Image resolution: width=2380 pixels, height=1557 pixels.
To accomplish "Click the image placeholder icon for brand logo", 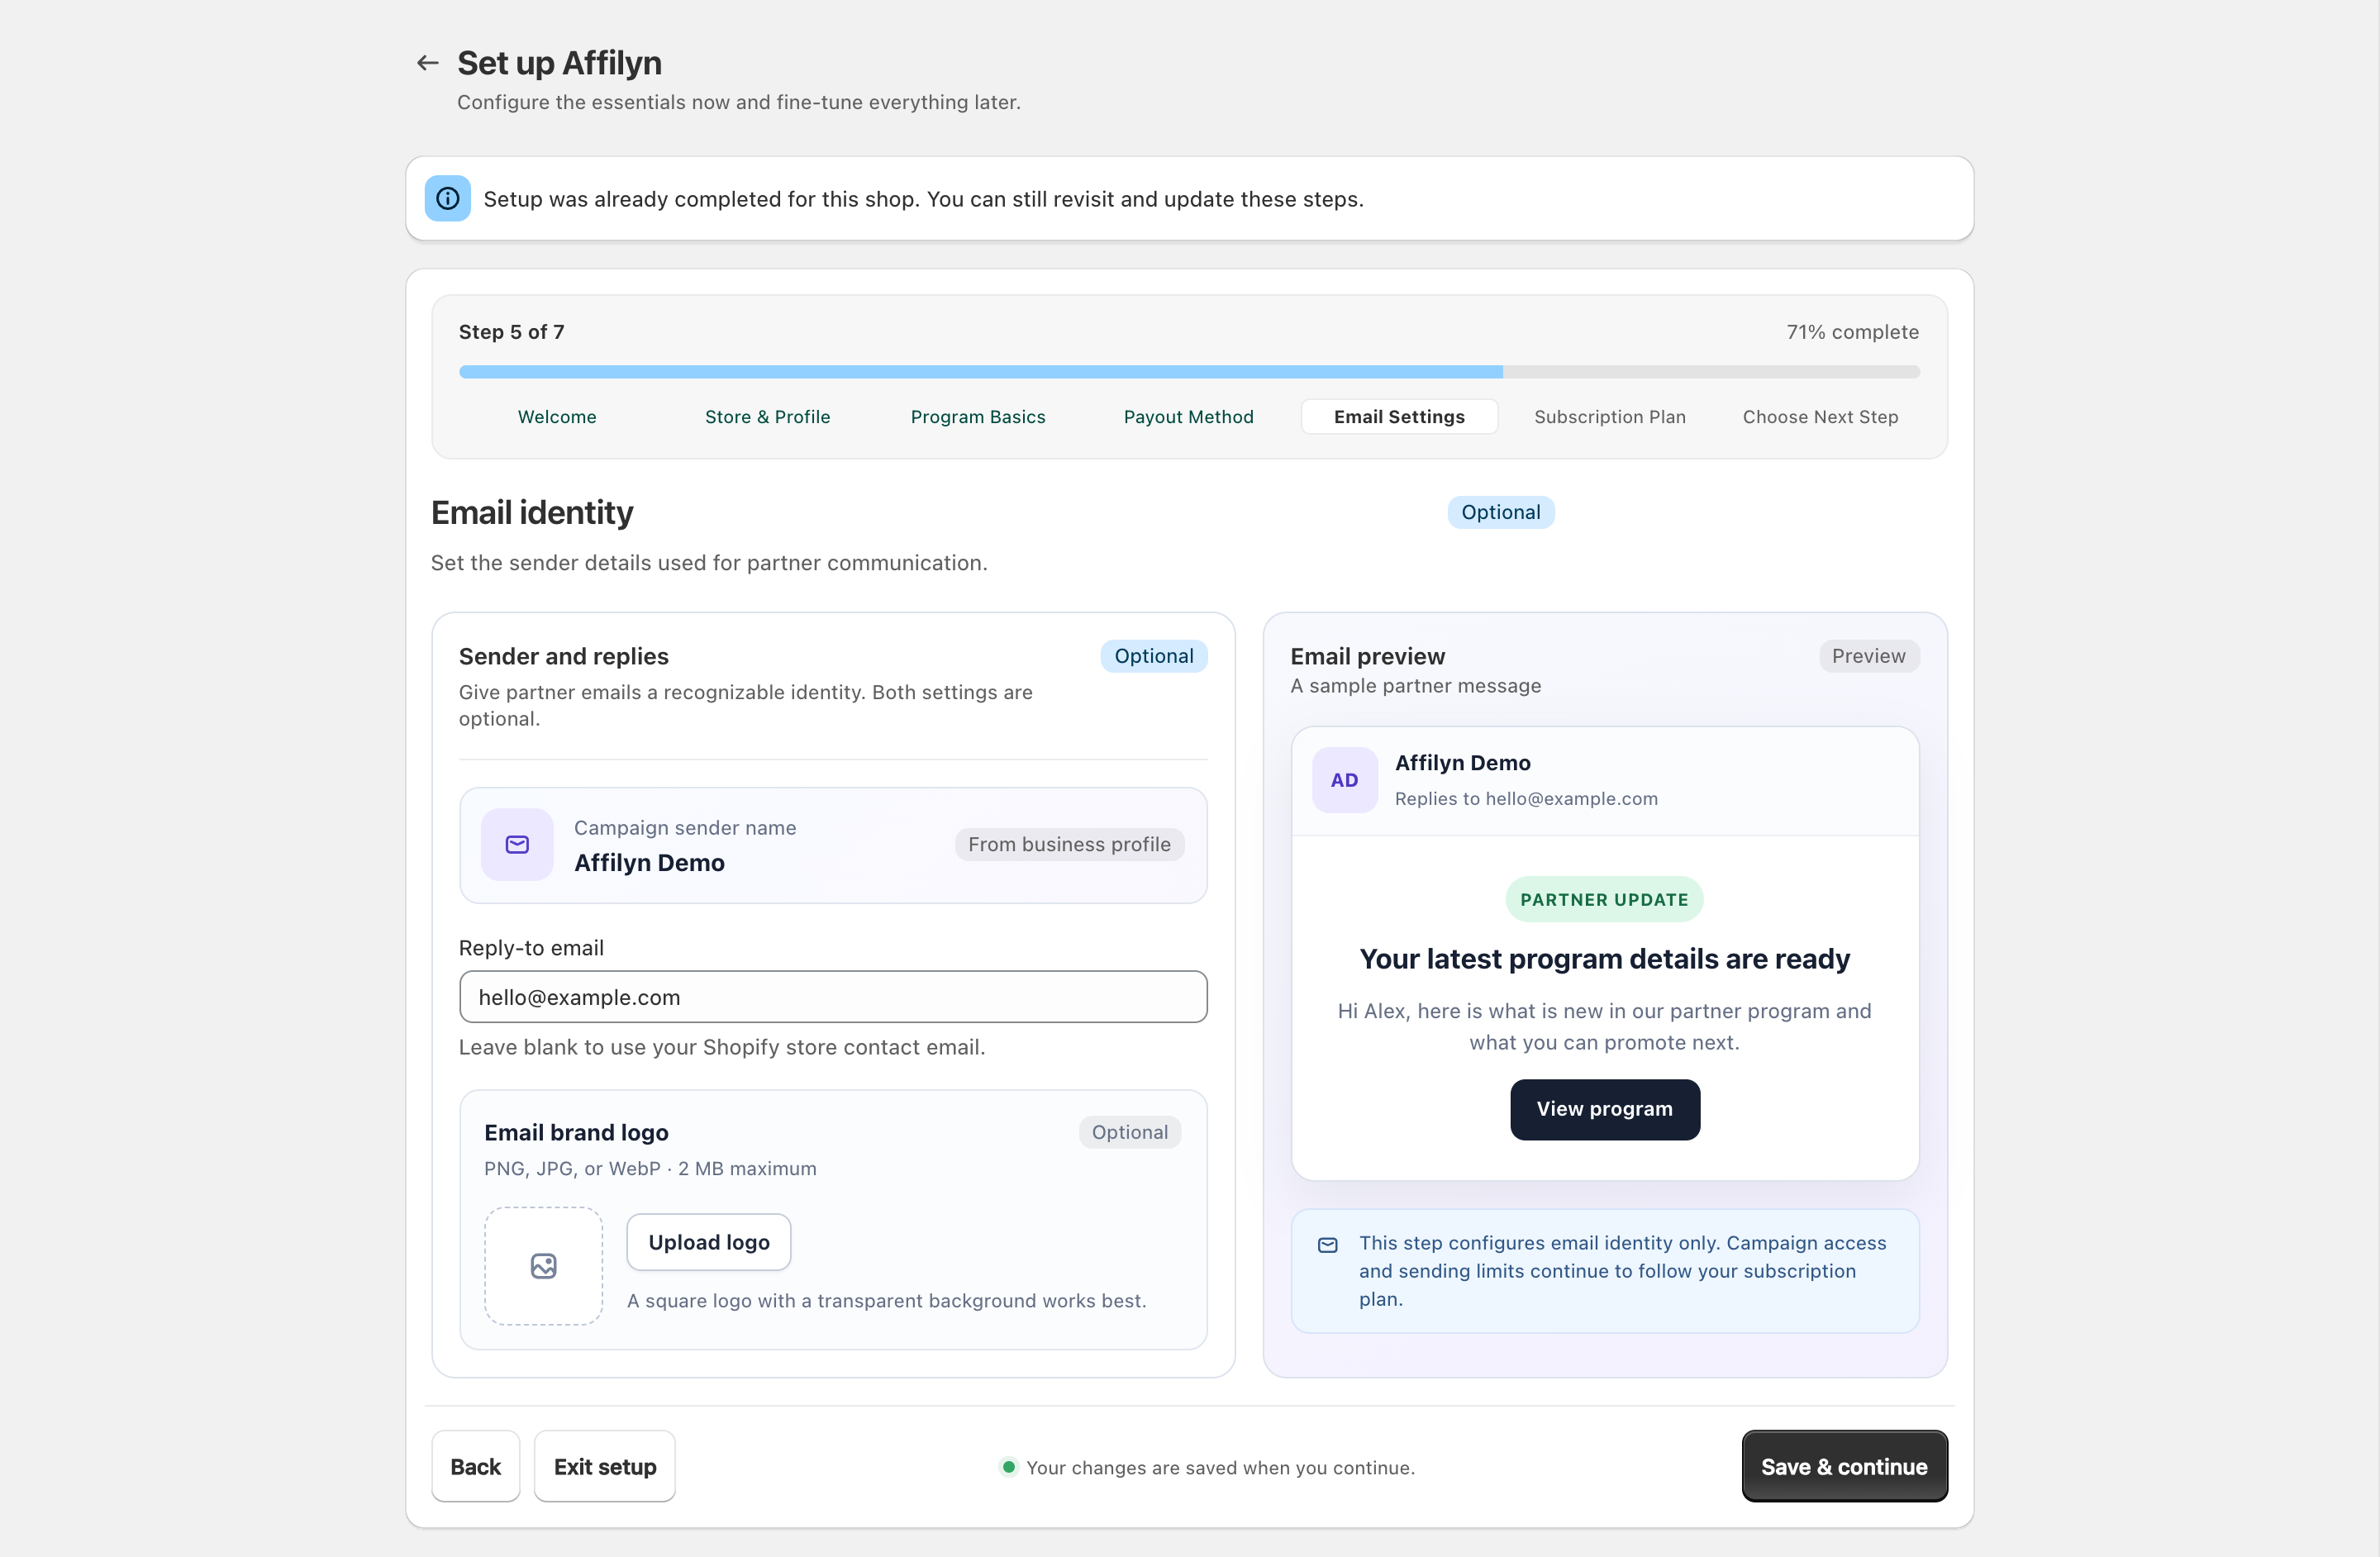I will 544,1266.
